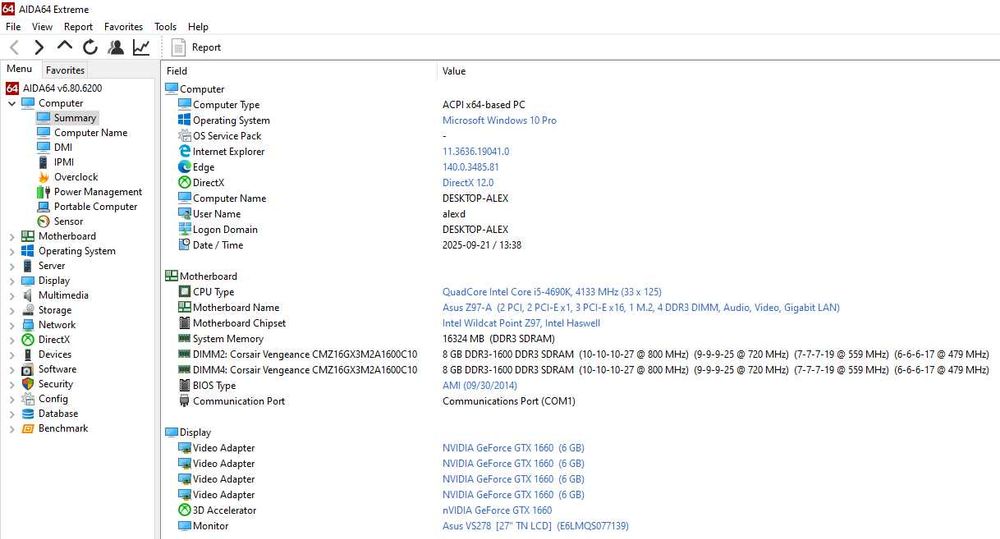Select the Computer Name tree item in sidebar

[x=91, y=133]
